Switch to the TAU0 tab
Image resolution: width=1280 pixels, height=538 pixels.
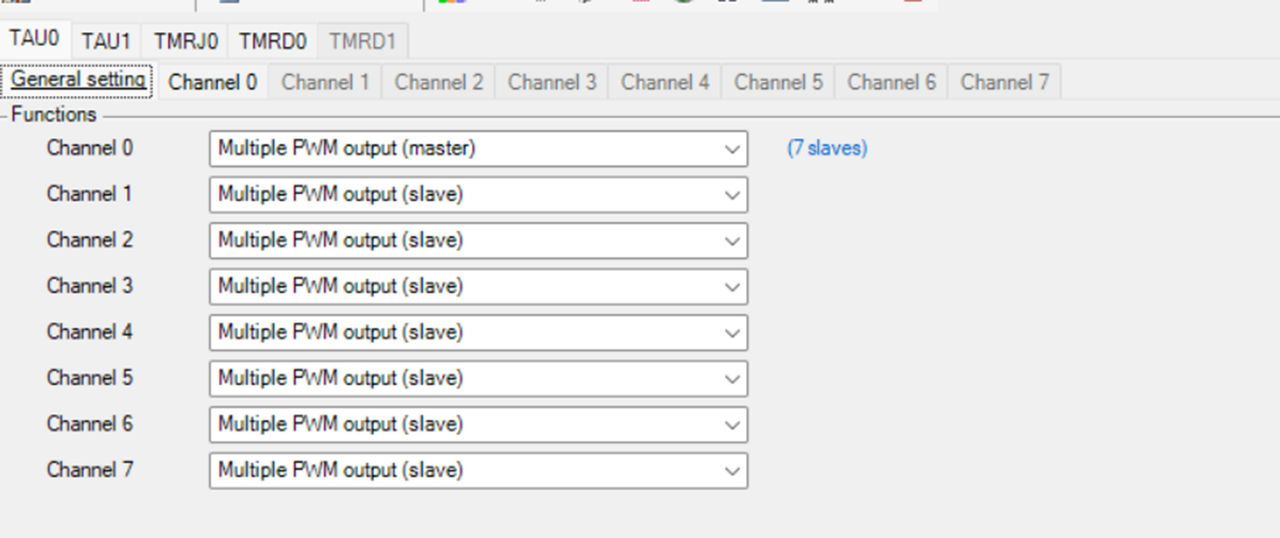pos(35,40)
